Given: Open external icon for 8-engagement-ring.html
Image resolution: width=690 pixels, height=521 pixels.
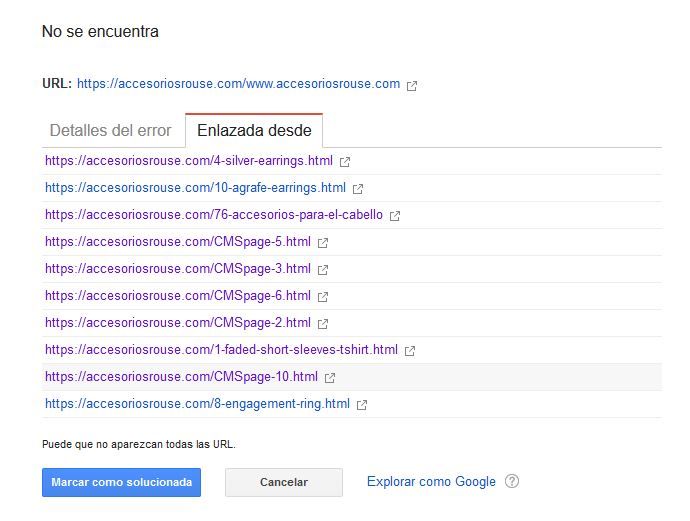Looking at the screenshot, I should tap(362, 405).
